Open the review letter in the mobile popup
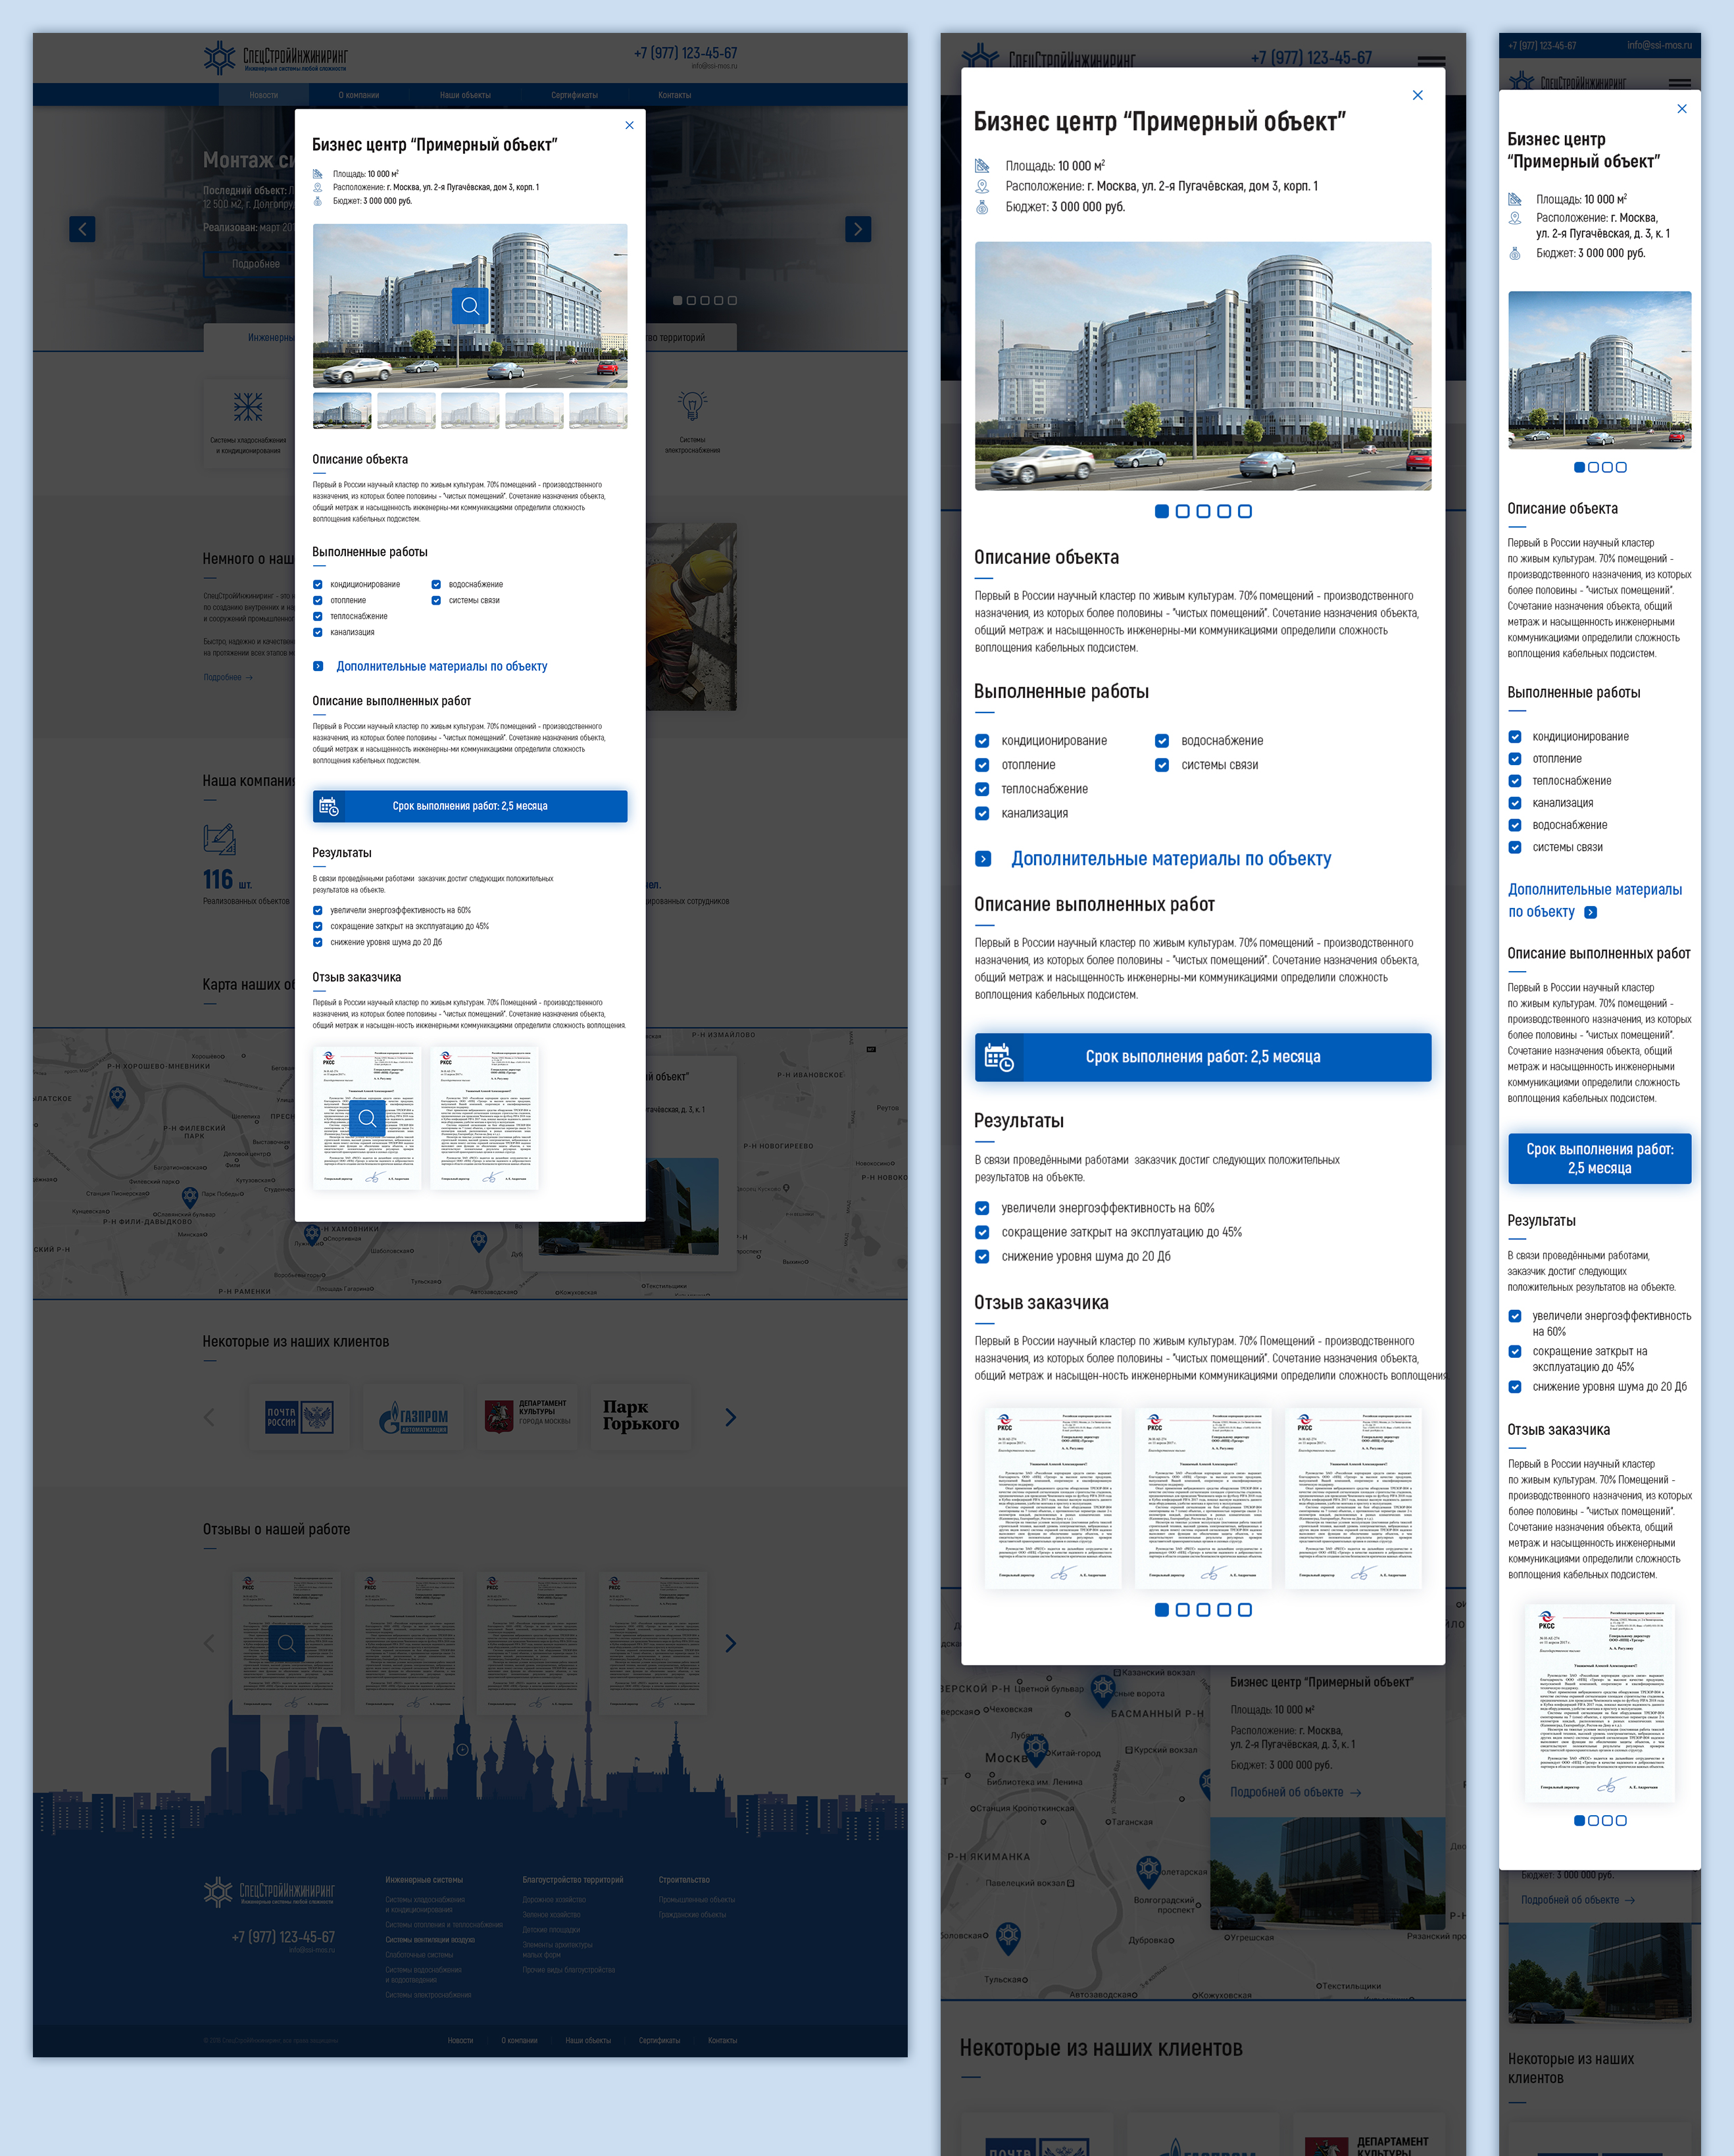 pos(1599,1703)
